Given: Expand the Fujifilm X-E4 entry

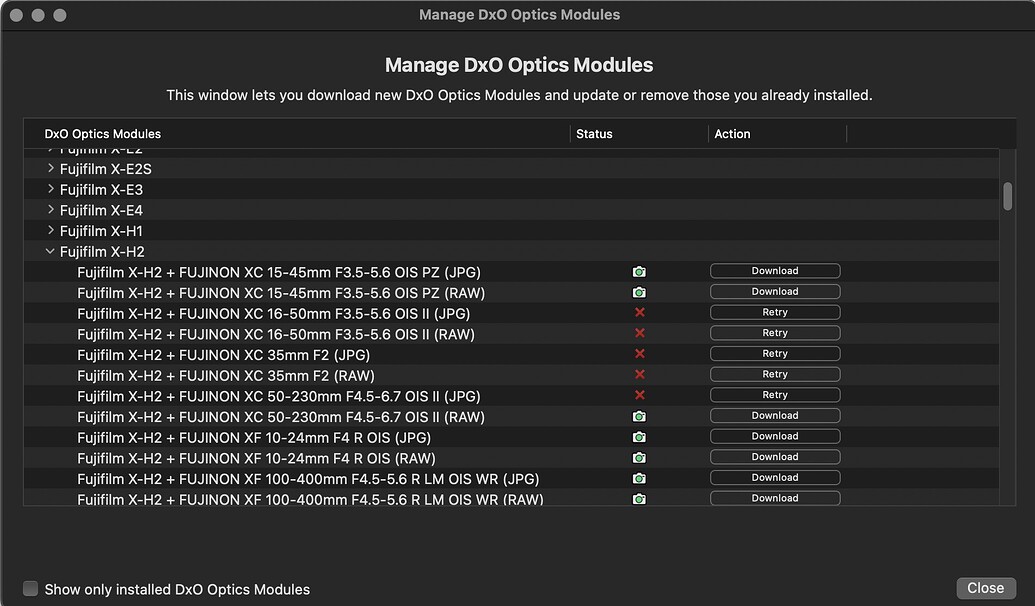Looking at the screenshot, I should point(51,209).
